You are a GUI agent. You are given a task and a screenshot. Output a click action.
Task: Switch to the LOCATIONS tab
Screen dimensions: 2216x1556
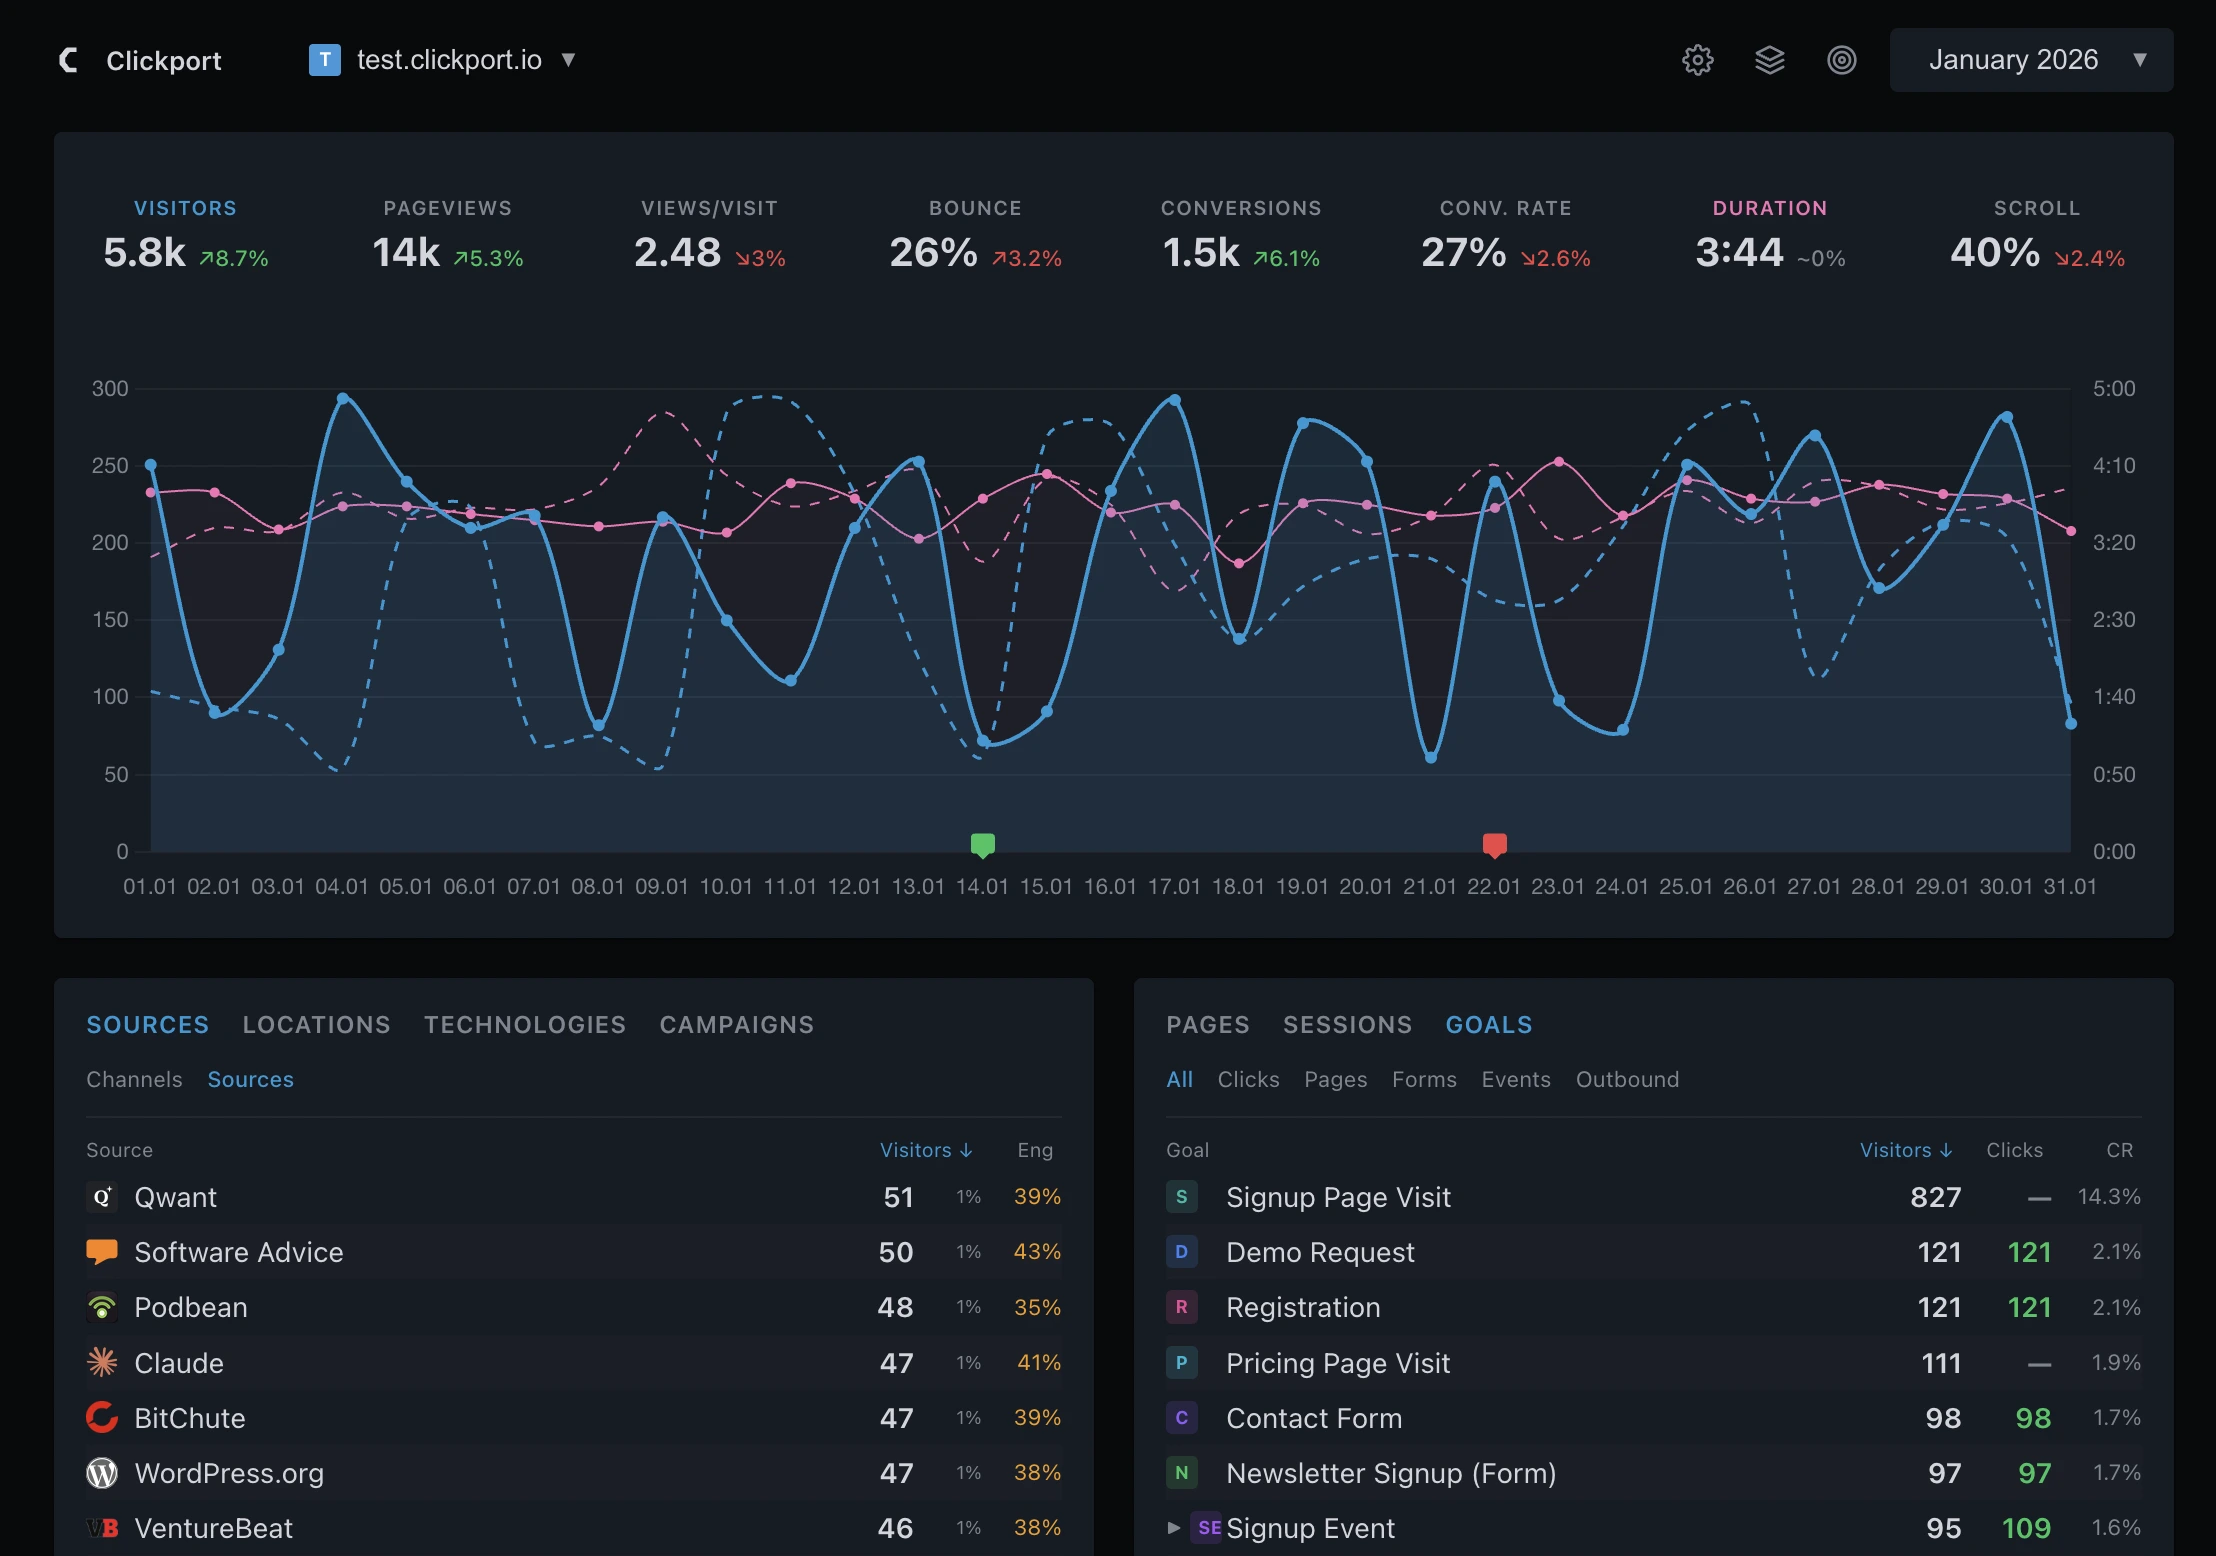tap(316, 1024)
